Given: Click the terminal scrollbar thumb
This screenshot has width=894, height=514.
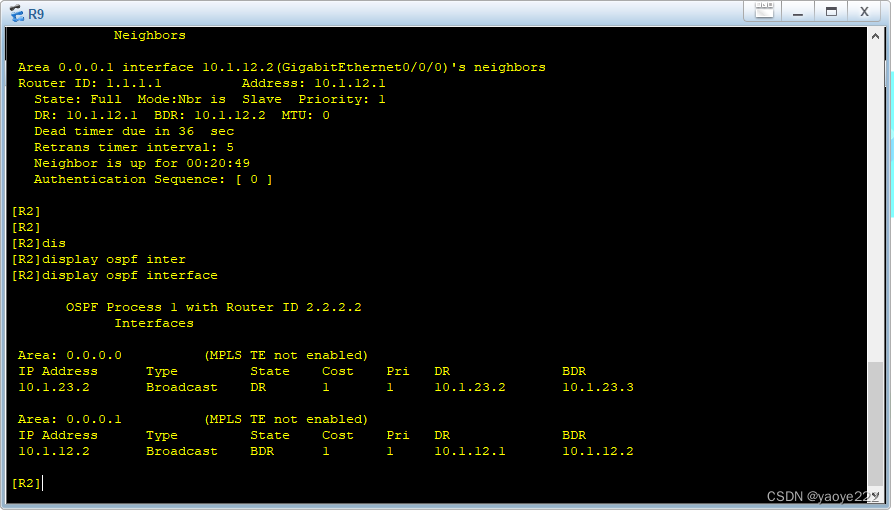Looking at the screenshot, I should click(x=875, y=423).
